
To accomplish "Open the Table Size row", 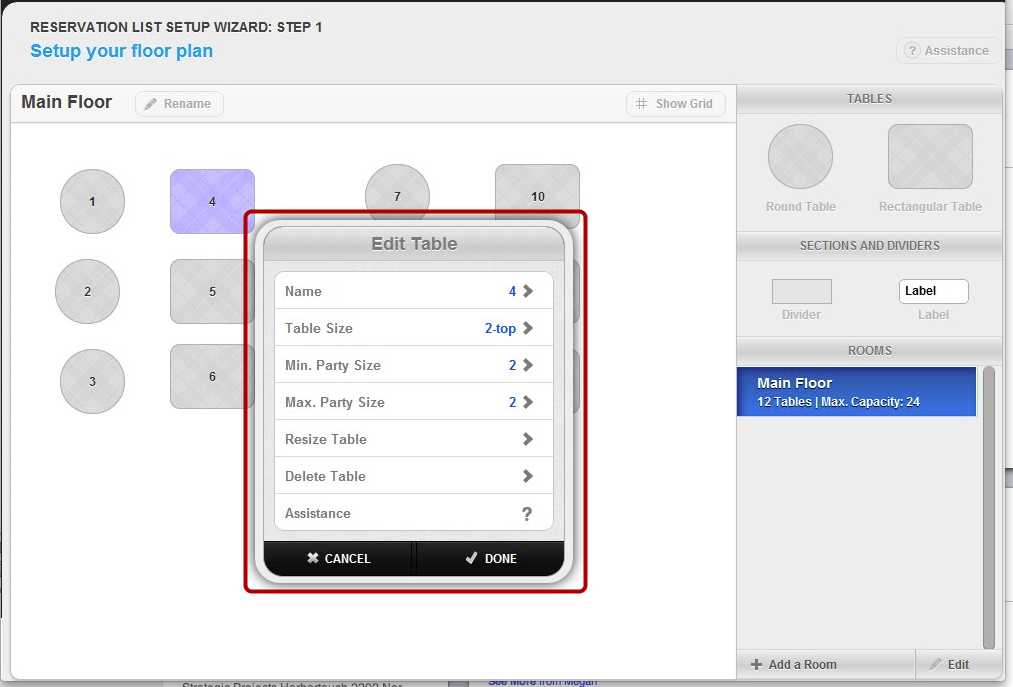I will pyautogui.click(x=413, y=328).
